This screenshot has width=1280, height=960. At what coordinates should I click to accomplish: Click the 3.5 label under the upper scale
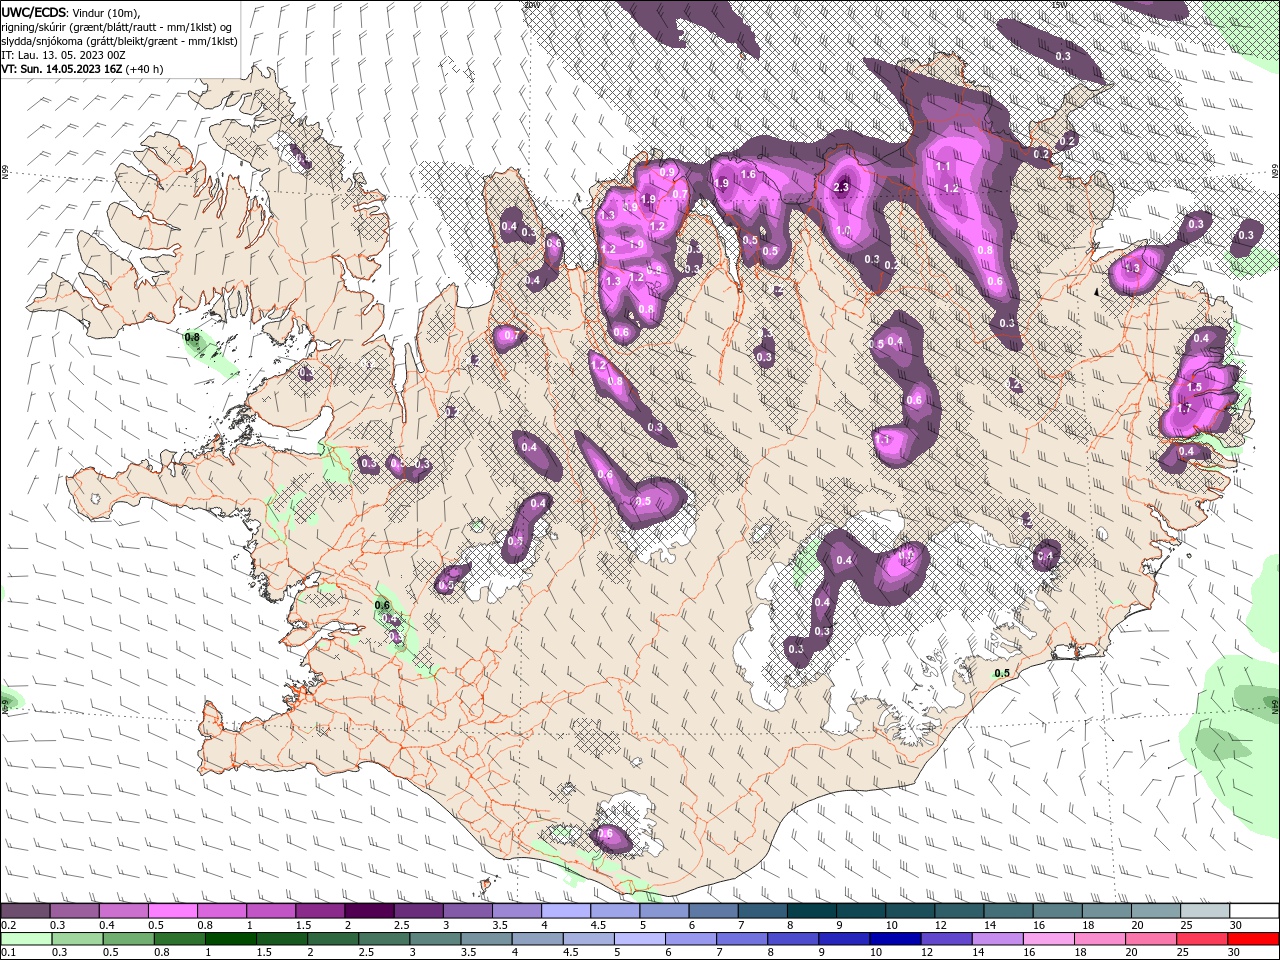tap(497, 925)
